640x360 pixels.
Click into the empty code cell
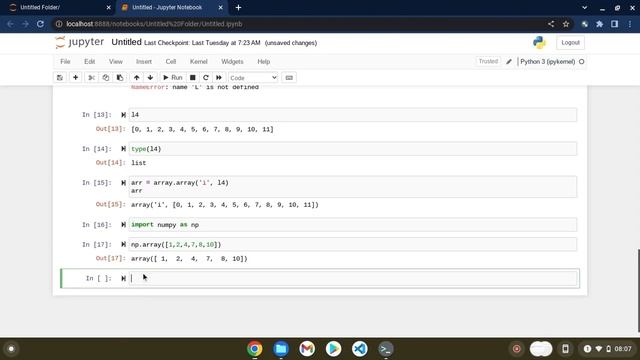coord(353,278)
